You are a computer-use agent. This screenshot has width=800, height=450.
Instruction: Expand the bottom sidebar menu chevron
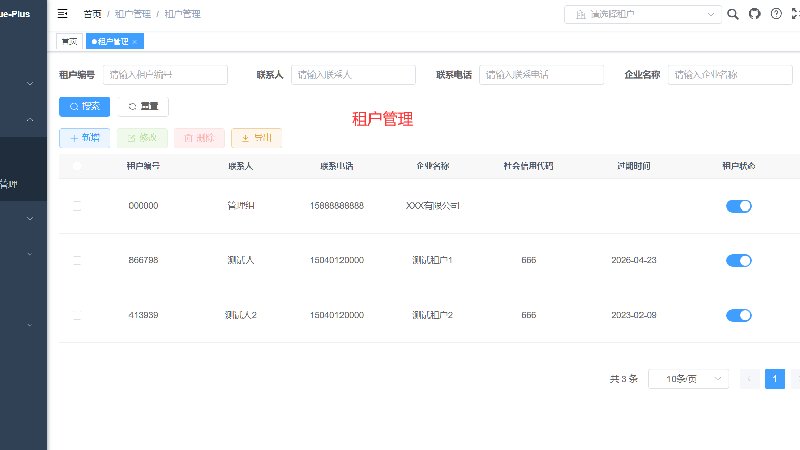(30, 324)
